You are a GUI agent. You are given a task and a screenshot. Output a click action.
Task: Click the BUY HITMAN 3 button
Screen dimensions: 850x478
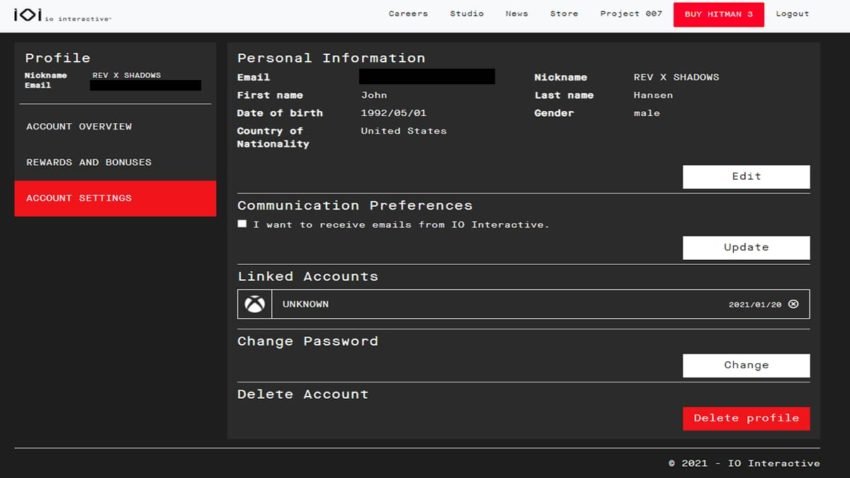719,15
